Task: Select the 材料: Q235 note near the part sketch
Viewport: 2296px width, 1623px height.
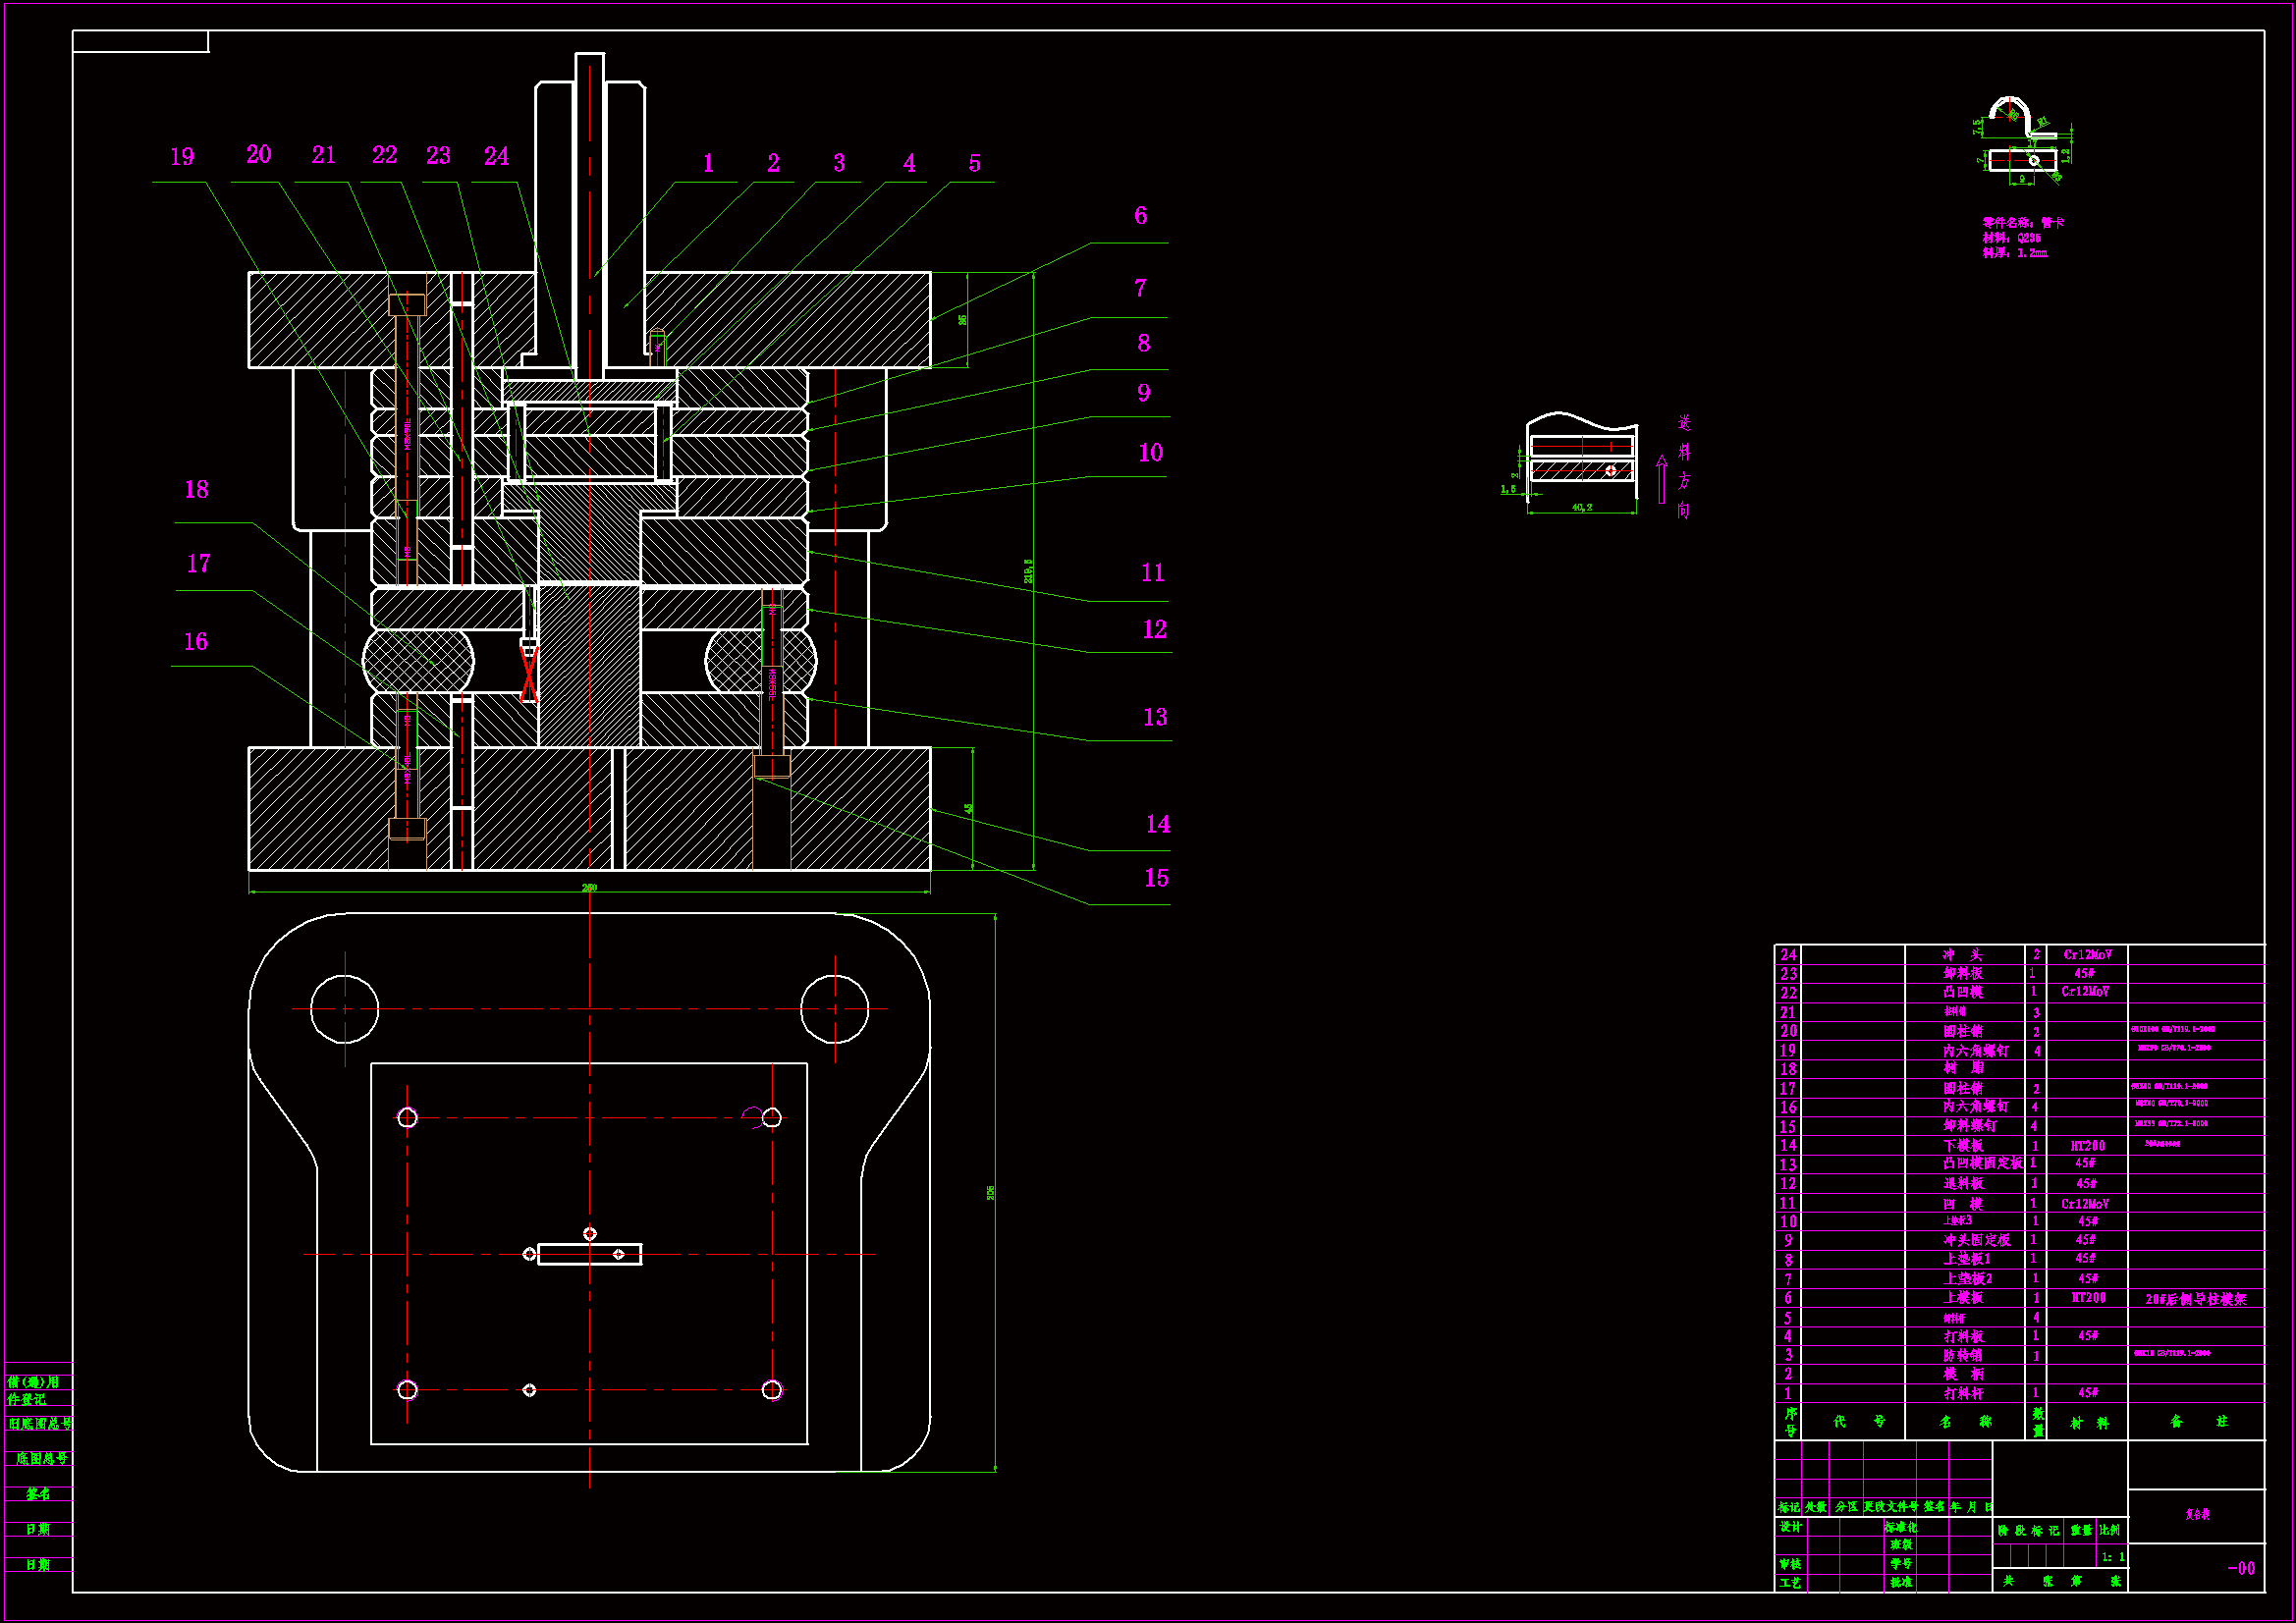Action: pos(2011,238)
